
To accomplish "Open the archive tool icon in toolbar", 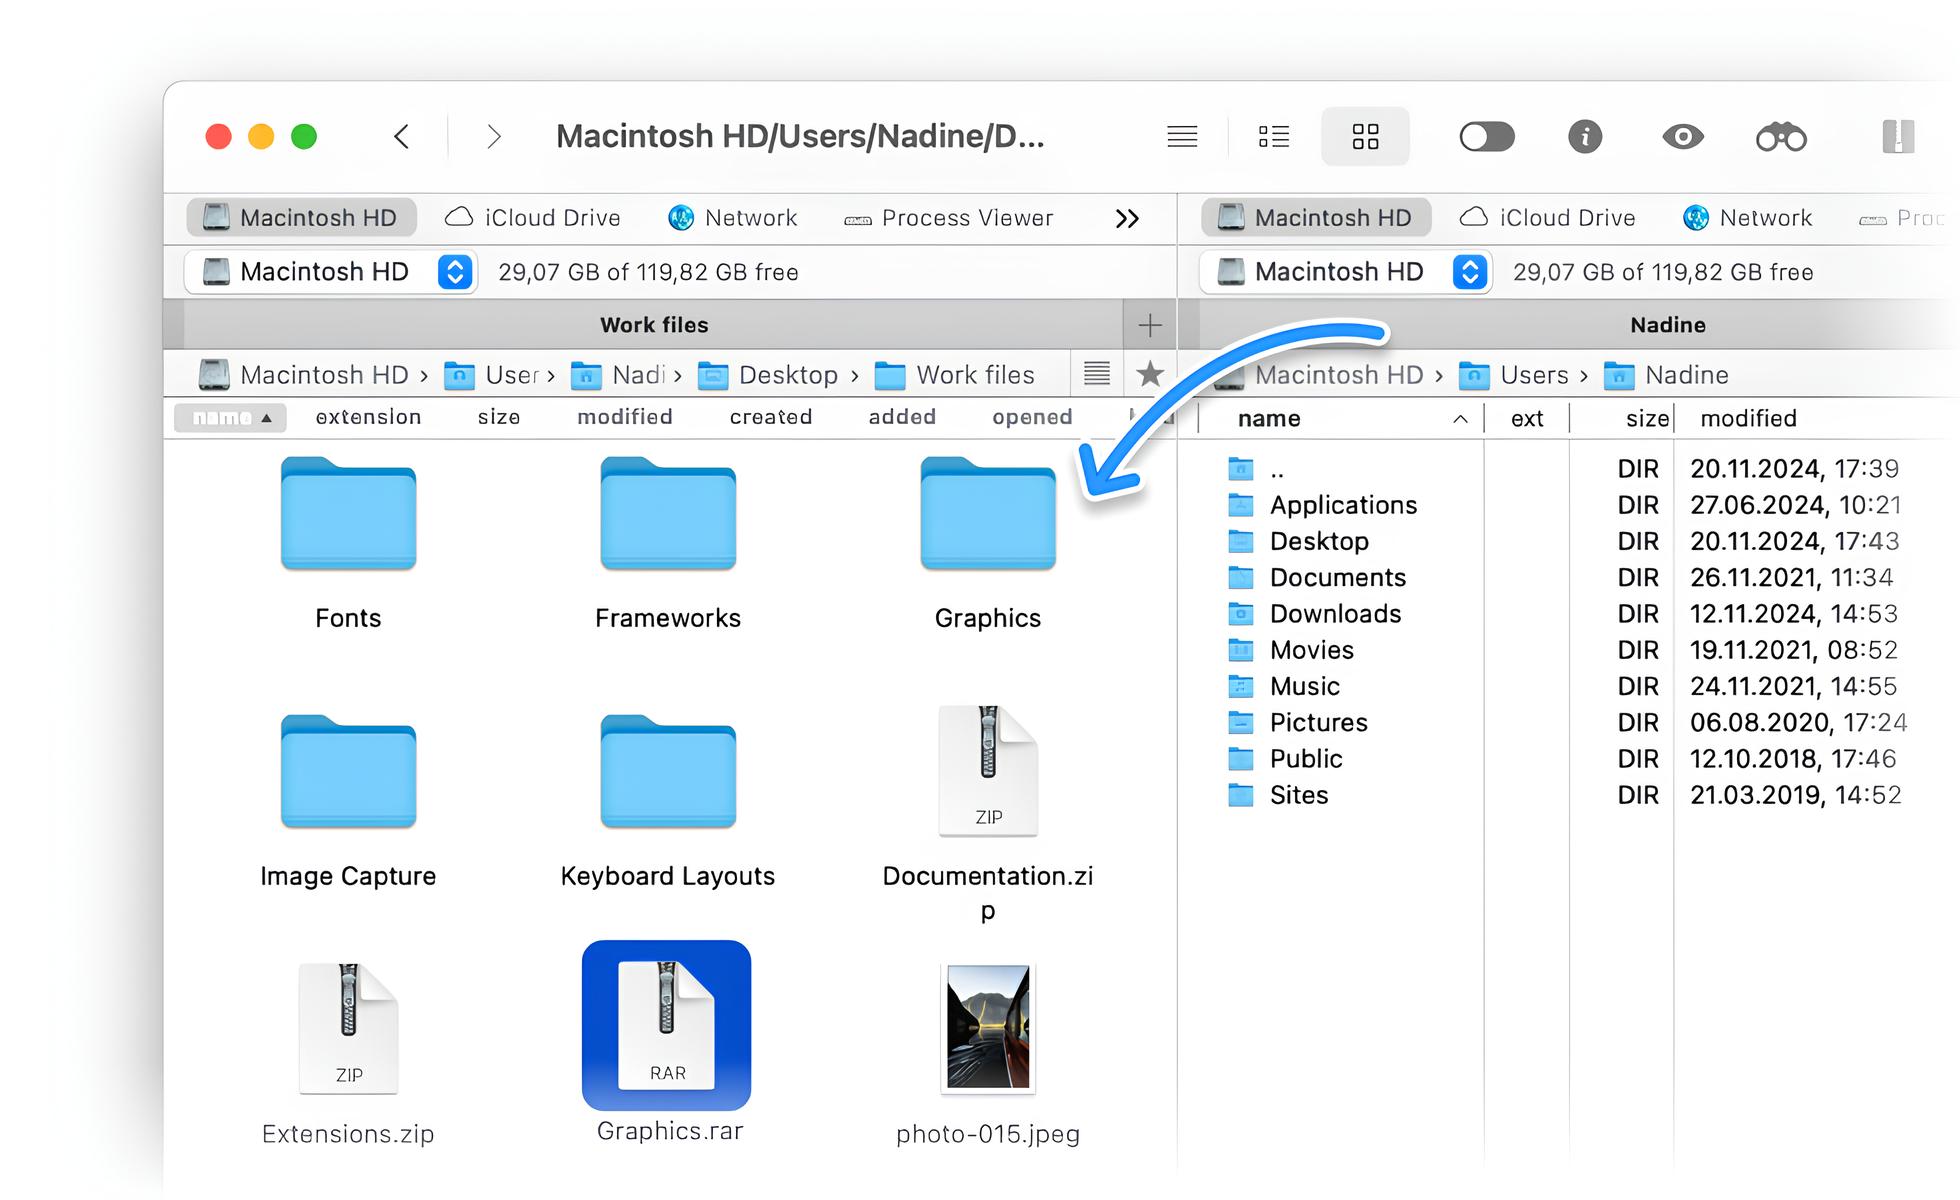I will [x=1898, y=137].
